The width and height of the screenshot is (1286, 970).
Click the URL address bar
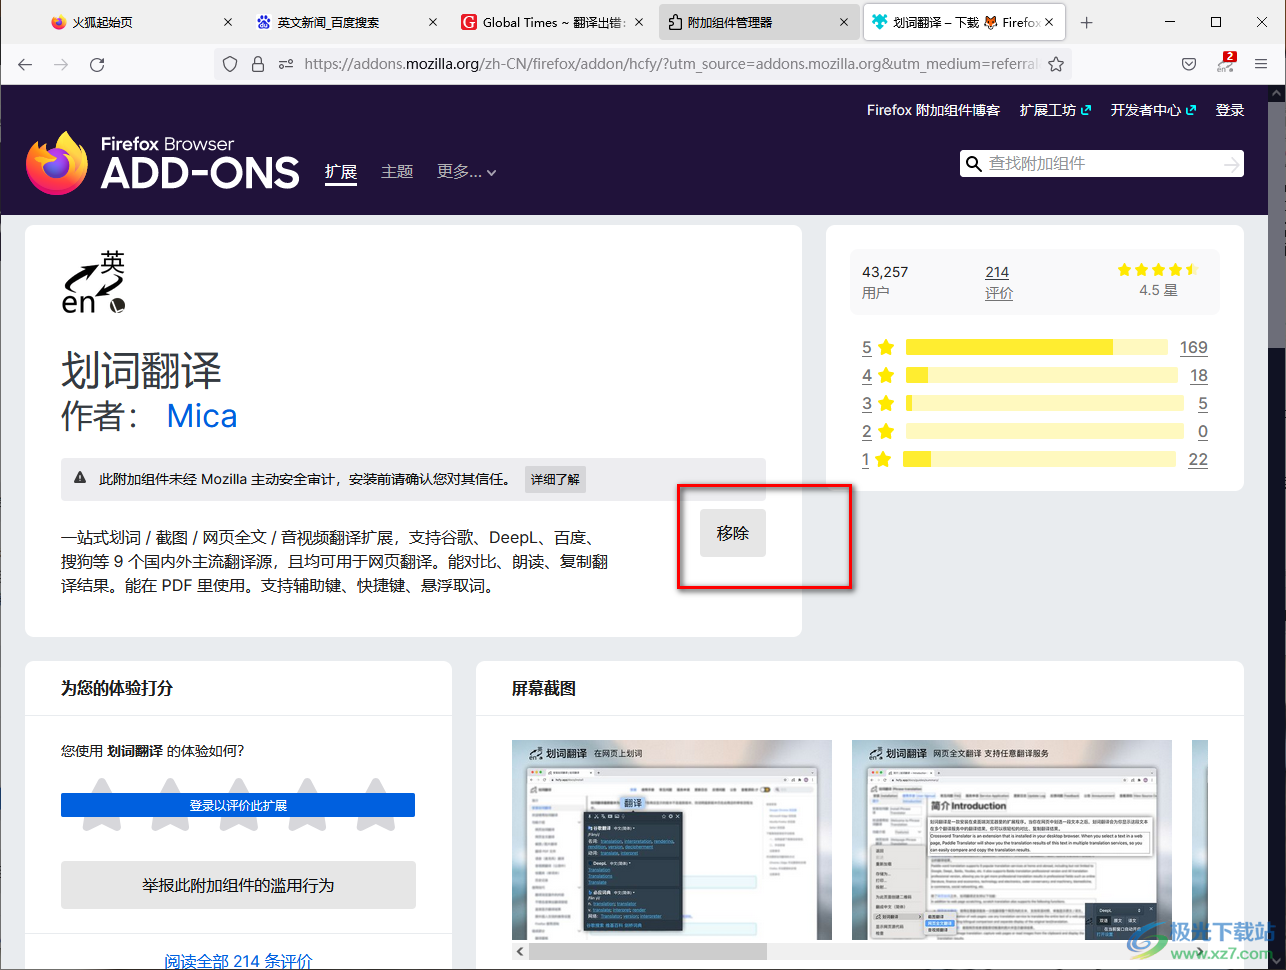(x=670, y=64)
